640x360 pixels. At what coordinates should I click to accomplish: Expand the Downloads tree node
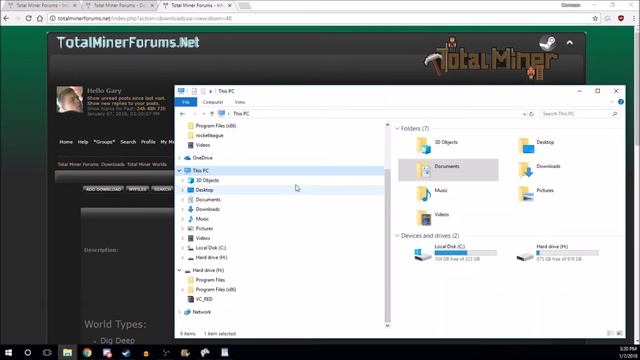[182, 209]
